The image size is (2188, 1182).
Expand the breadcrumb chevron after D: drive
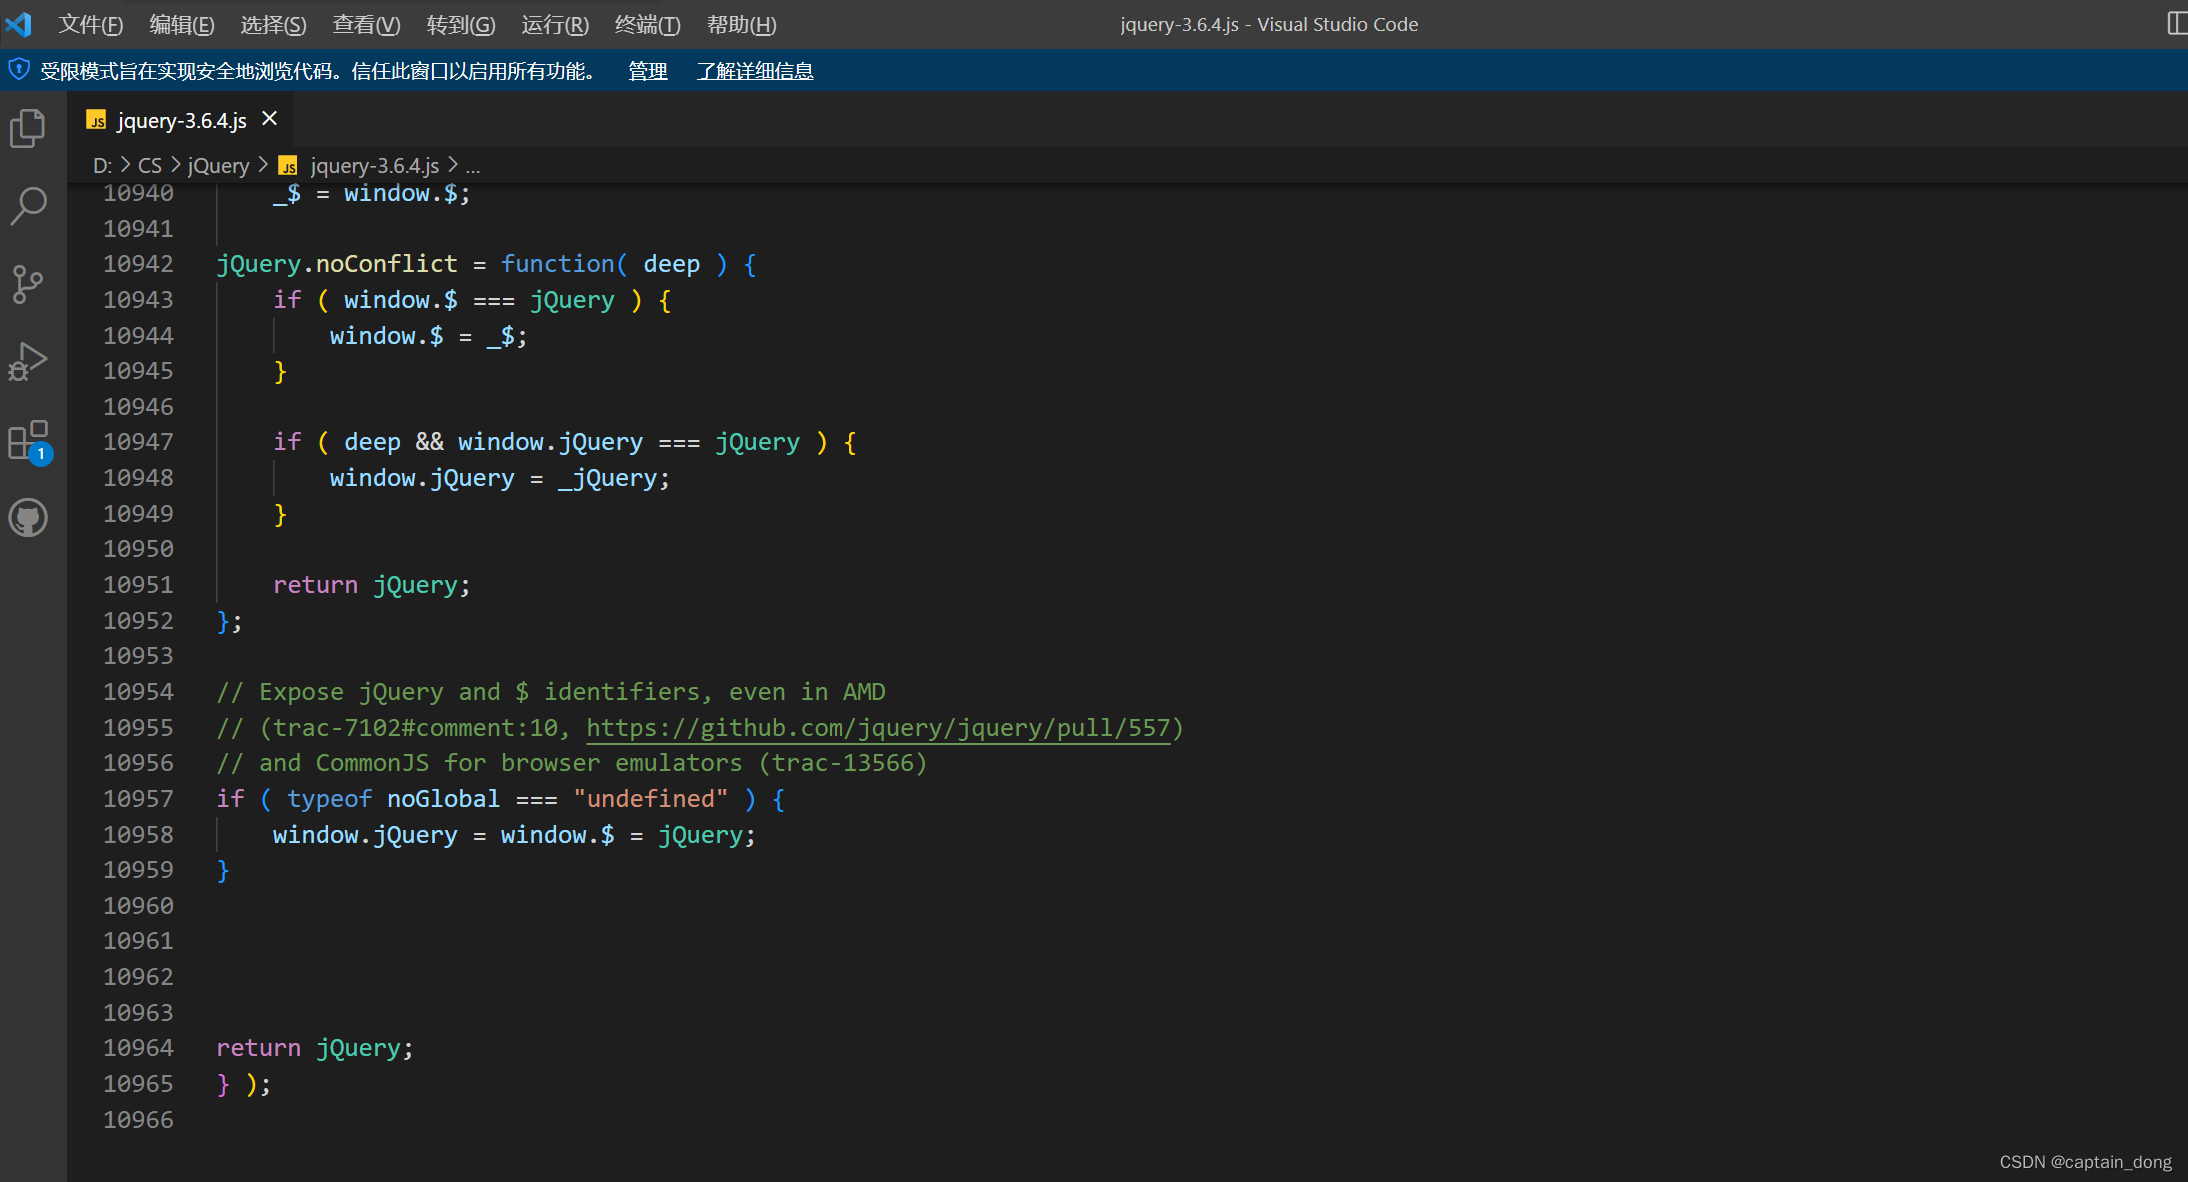coord(125,165)
